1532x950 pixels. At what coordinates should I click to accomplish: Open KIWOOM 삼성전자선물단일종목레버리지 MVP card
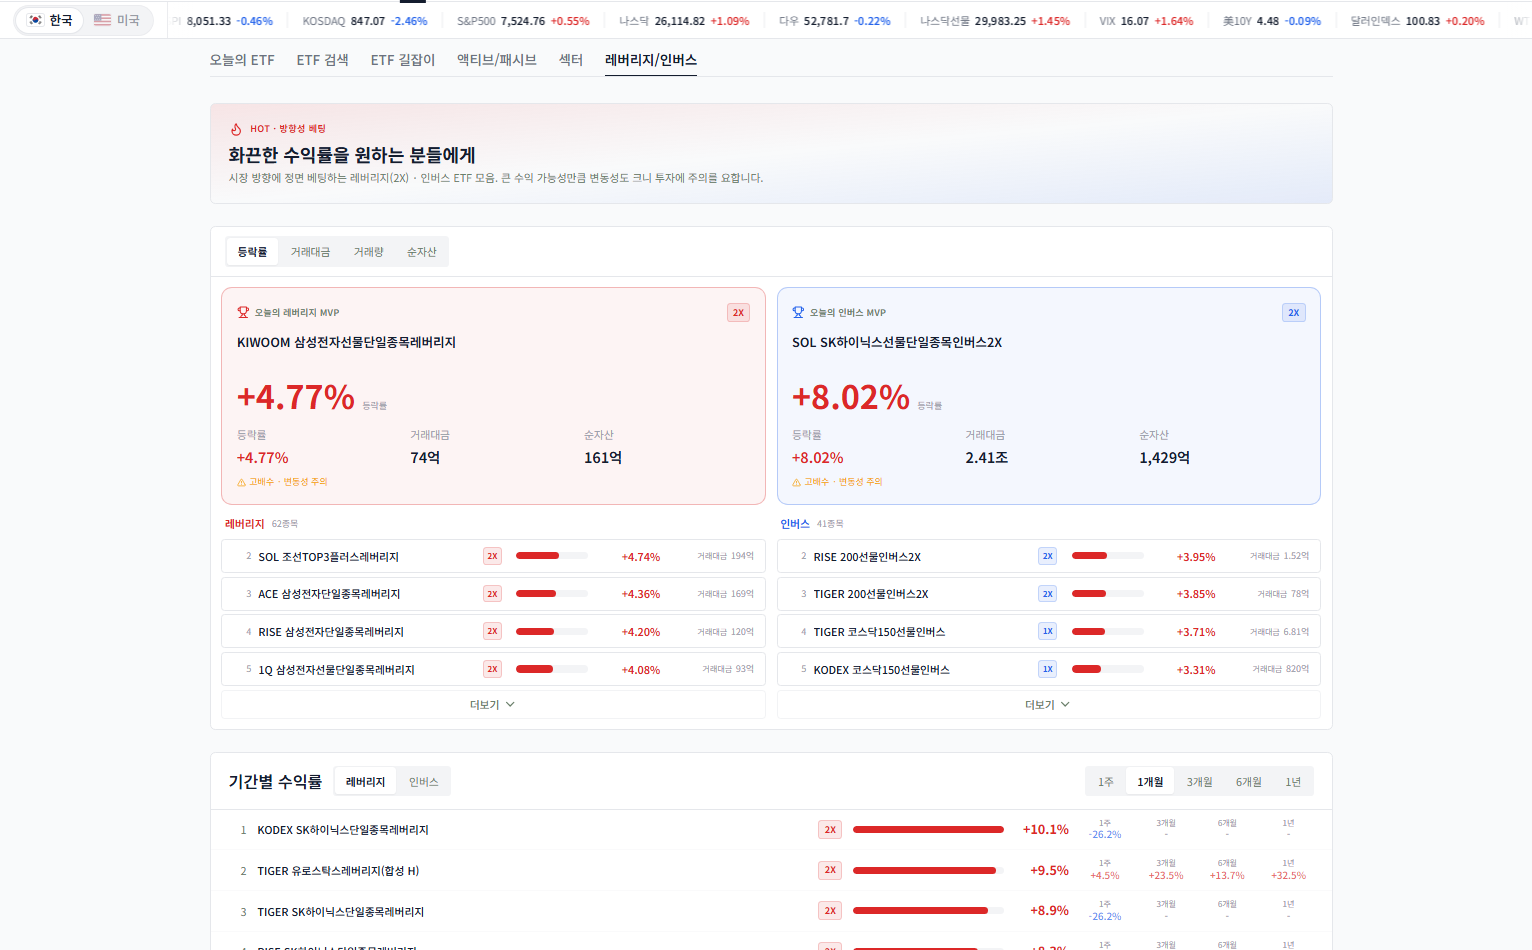pos(493,396)
